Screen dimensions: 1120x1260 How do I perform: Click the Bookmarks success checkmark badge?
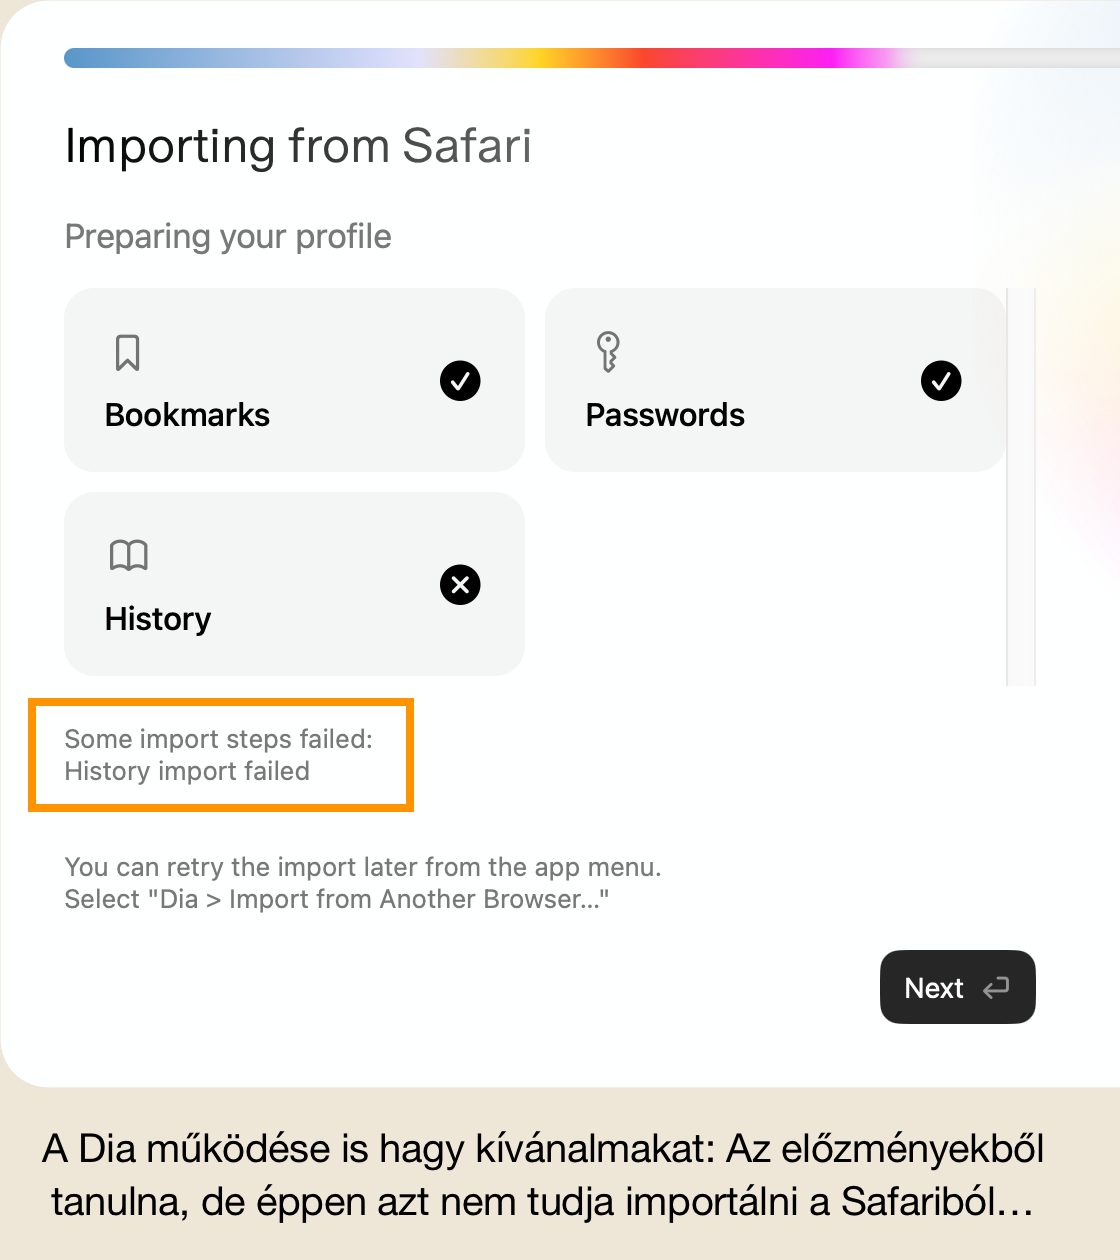coord(460,381)
